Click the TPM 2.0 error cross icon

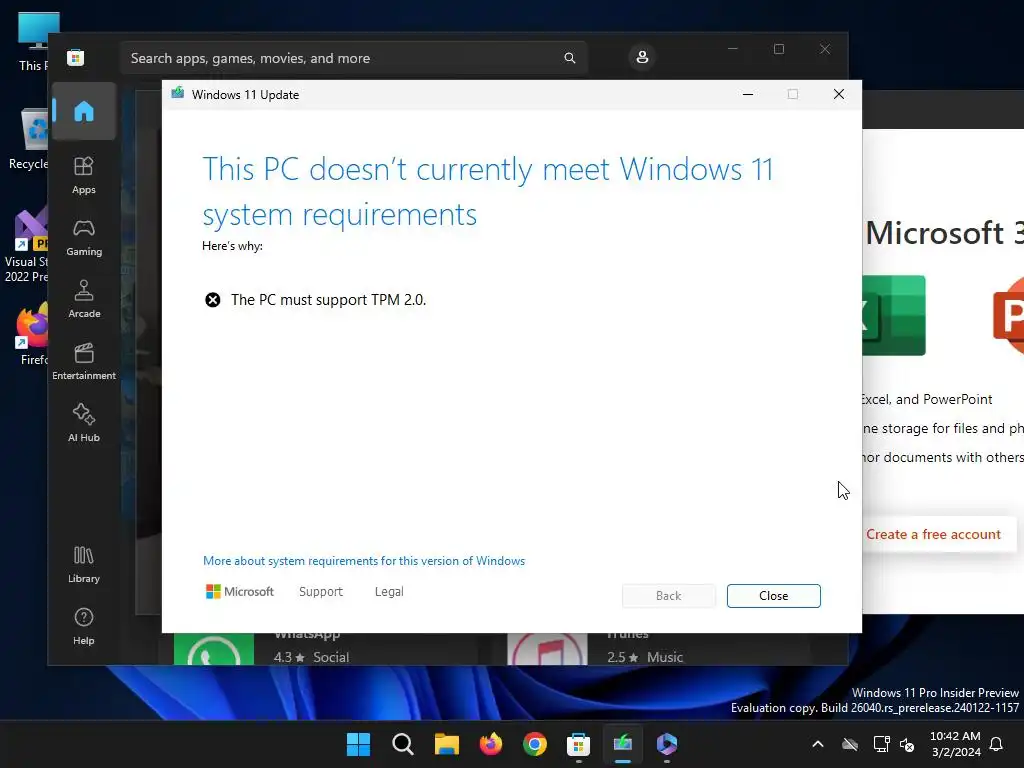coord(213,300)
